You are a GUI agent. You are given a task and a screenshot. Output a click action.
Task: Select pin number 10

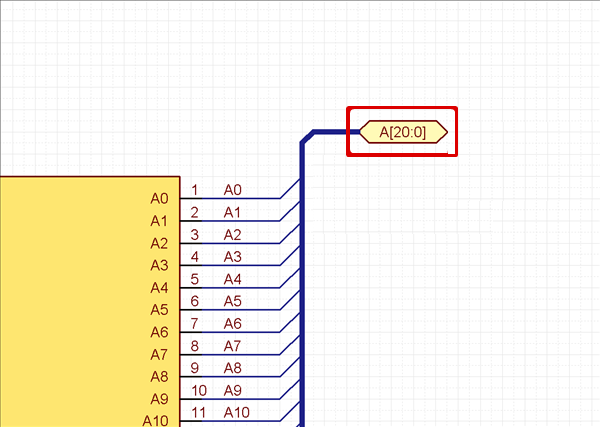tap(199, 391)
